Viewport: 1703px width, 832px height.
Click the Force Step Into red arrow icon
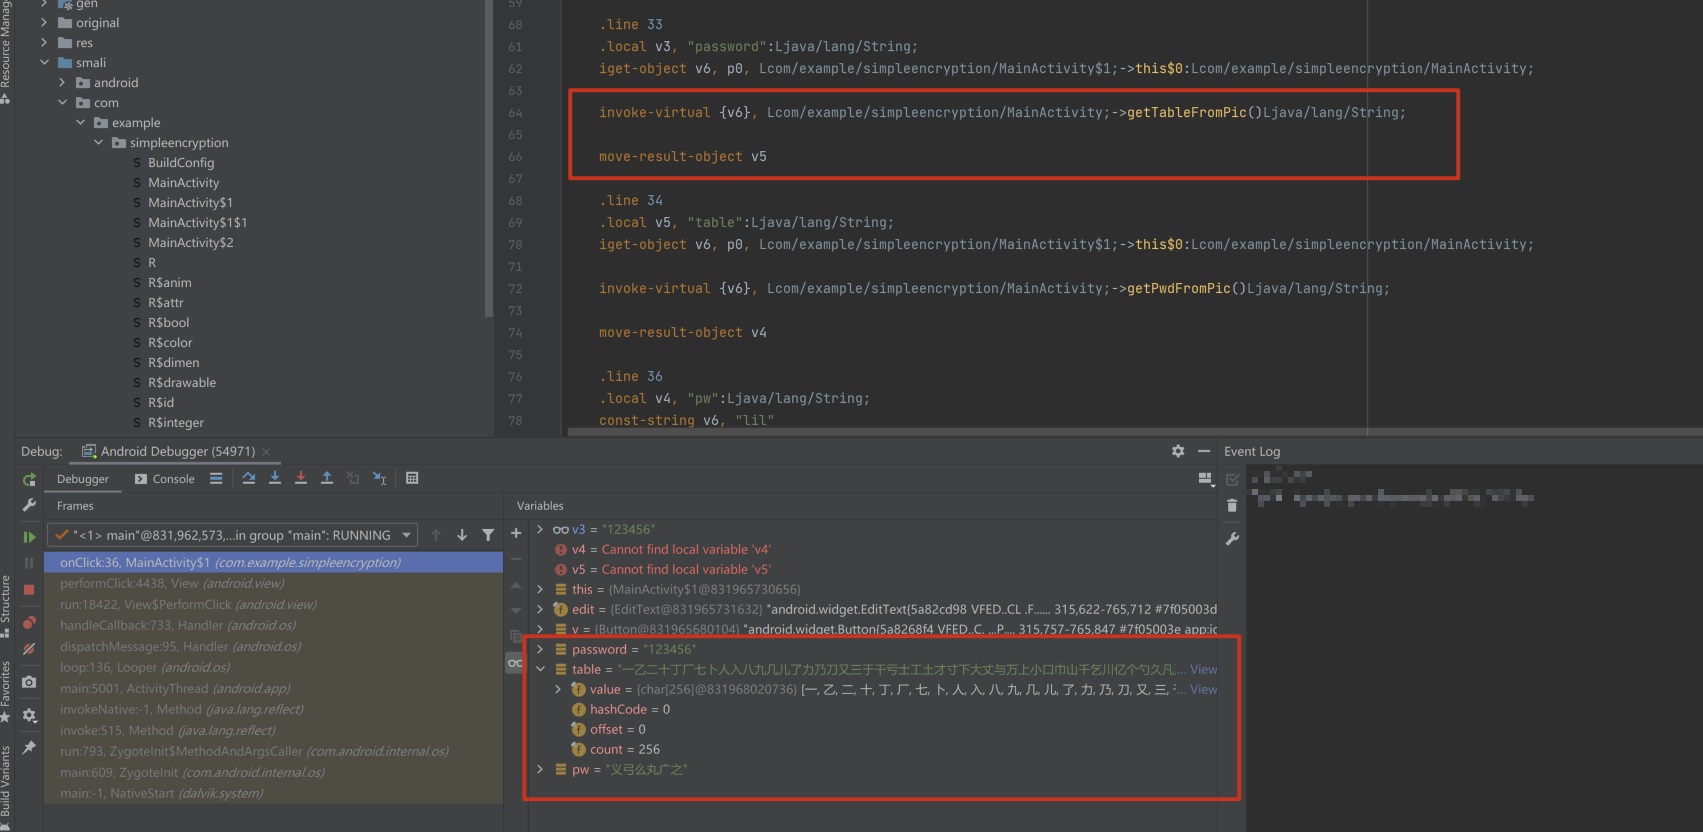(301, 478)
